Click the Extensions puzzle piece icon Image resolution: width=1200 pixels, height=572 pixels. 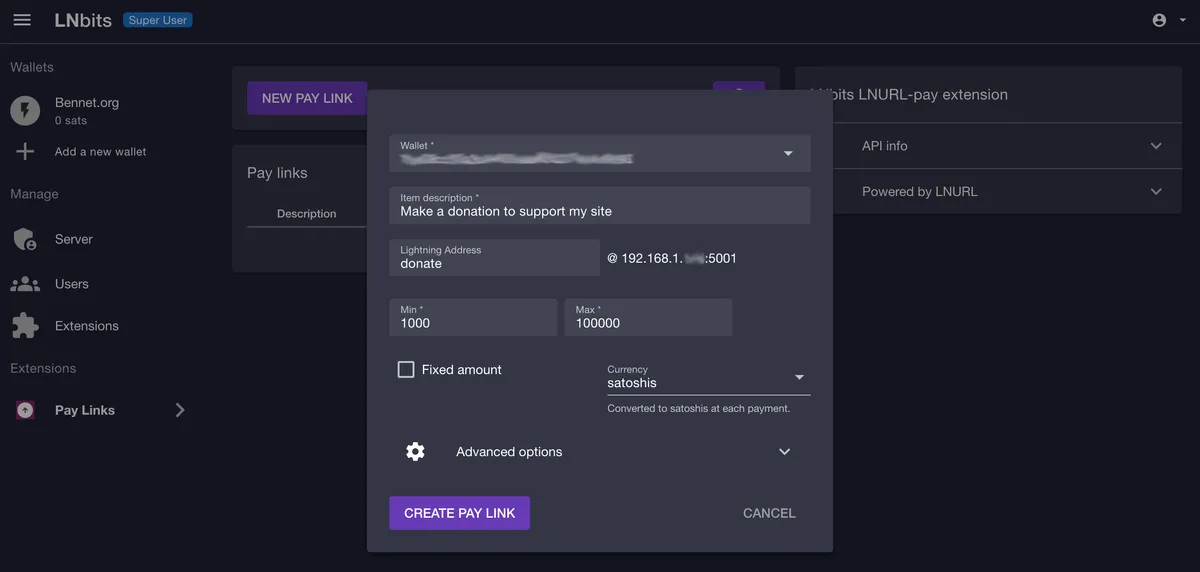coord(25,326)
